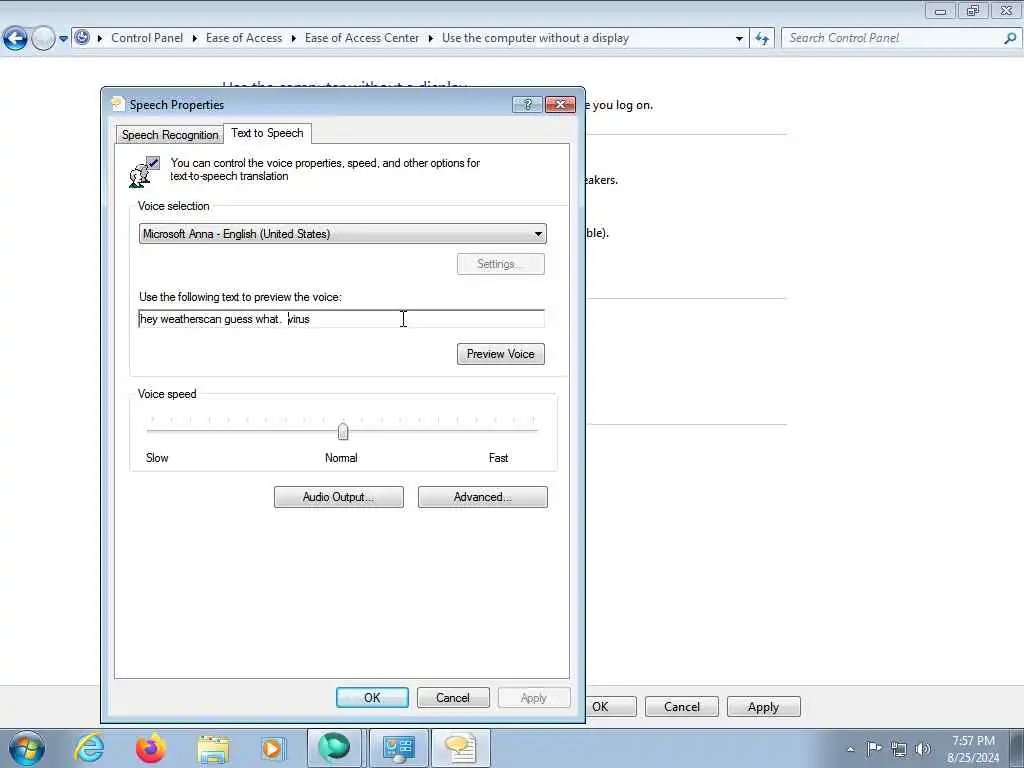The width and height of the screenshot is (1024, 768).
Task: Expand arrow after Control Panel breadcrumb
Action: 195,39
